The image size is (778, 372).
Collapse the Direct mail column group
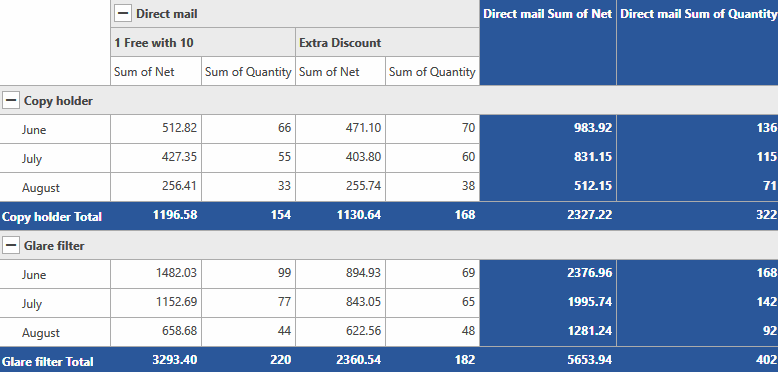pos(123,13)
